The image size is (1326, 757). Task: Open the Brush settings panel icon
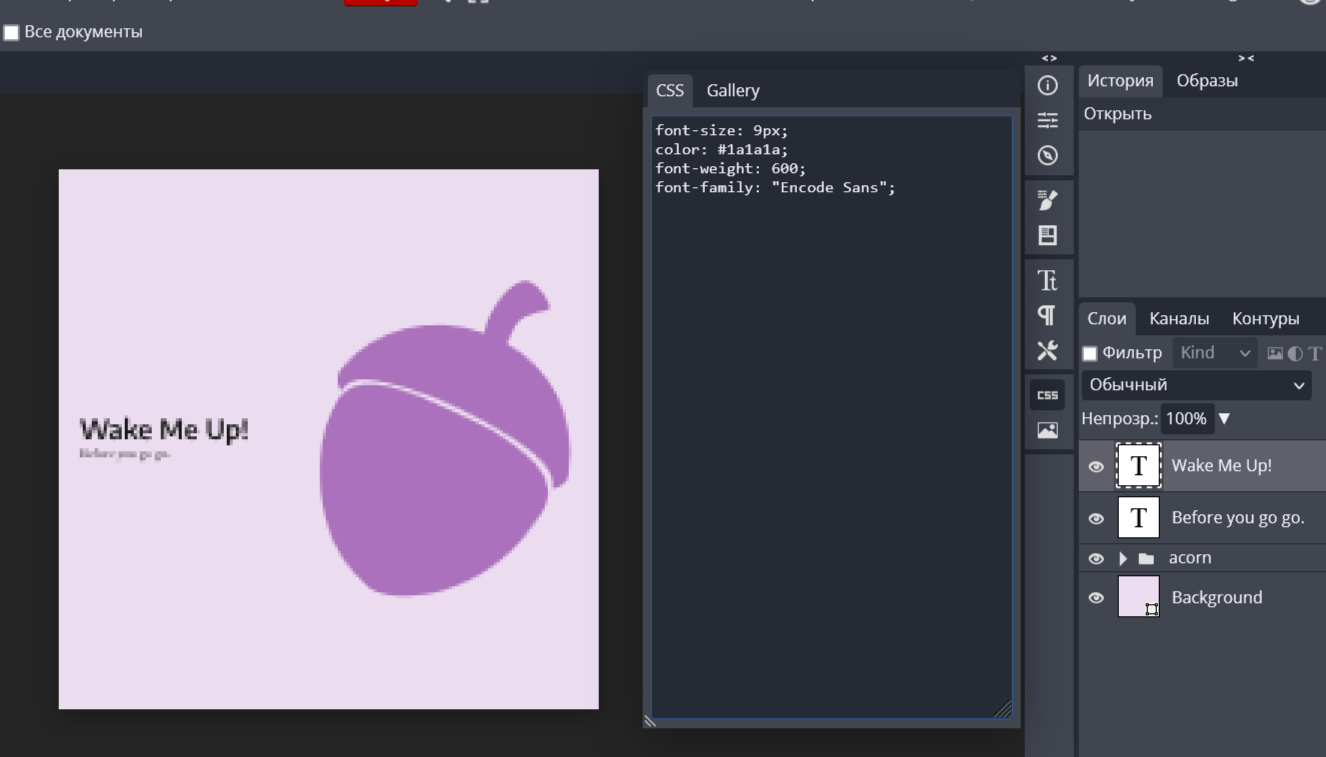point(1047,201)
